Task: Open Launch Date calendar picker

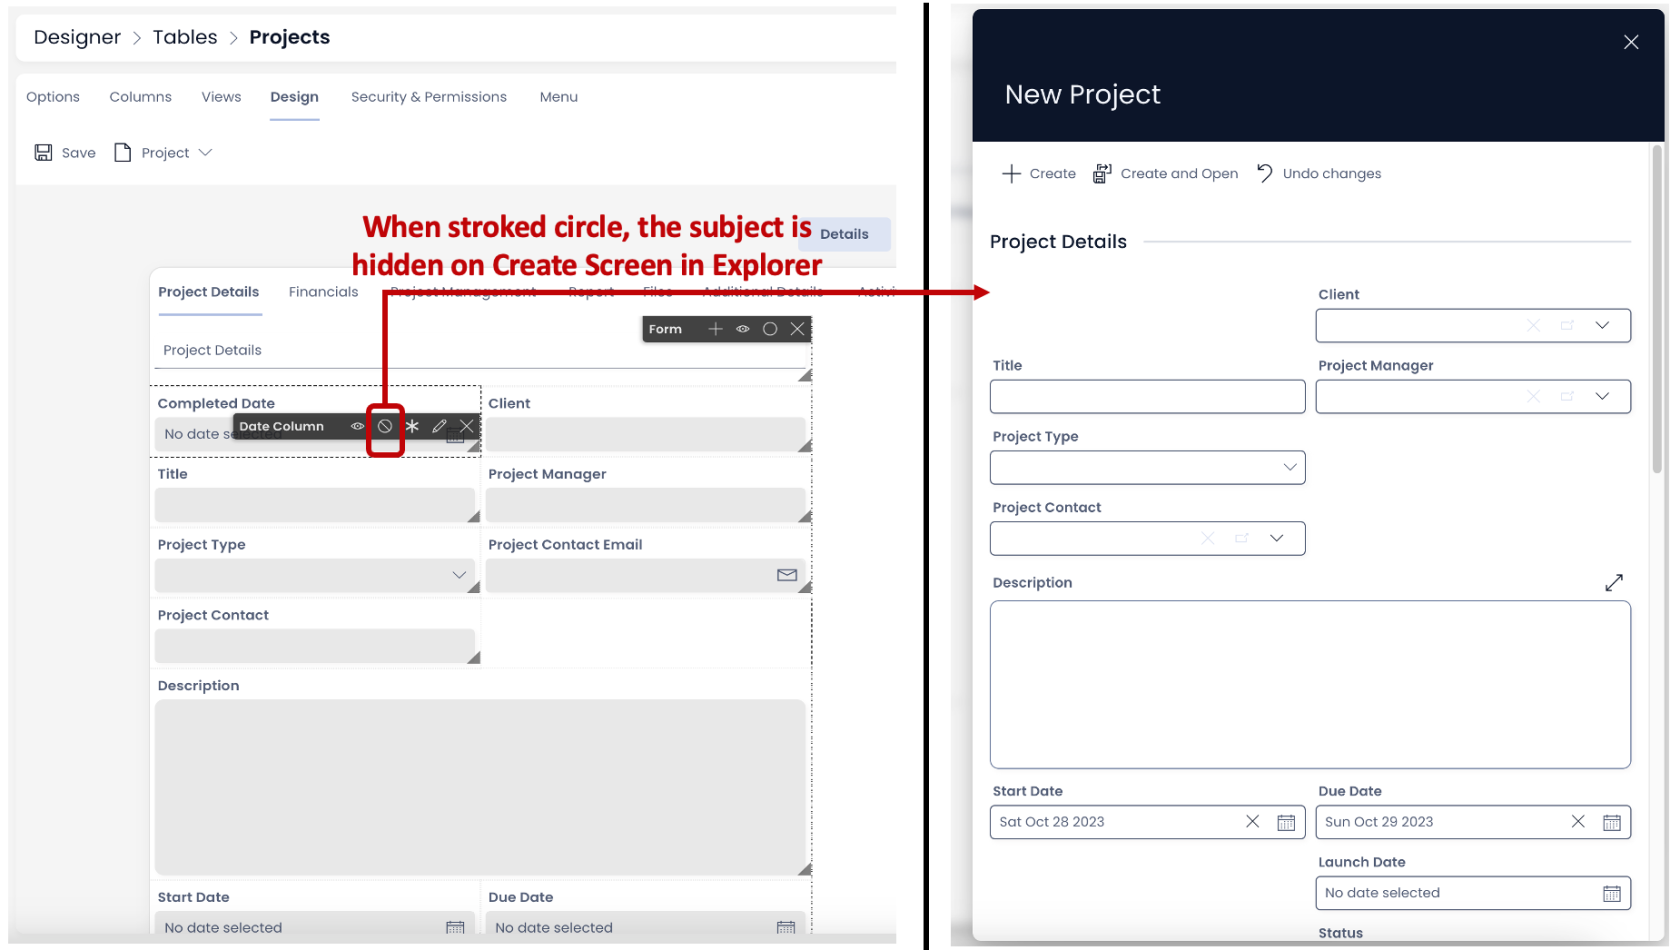Action: [x=1612, y=893]
